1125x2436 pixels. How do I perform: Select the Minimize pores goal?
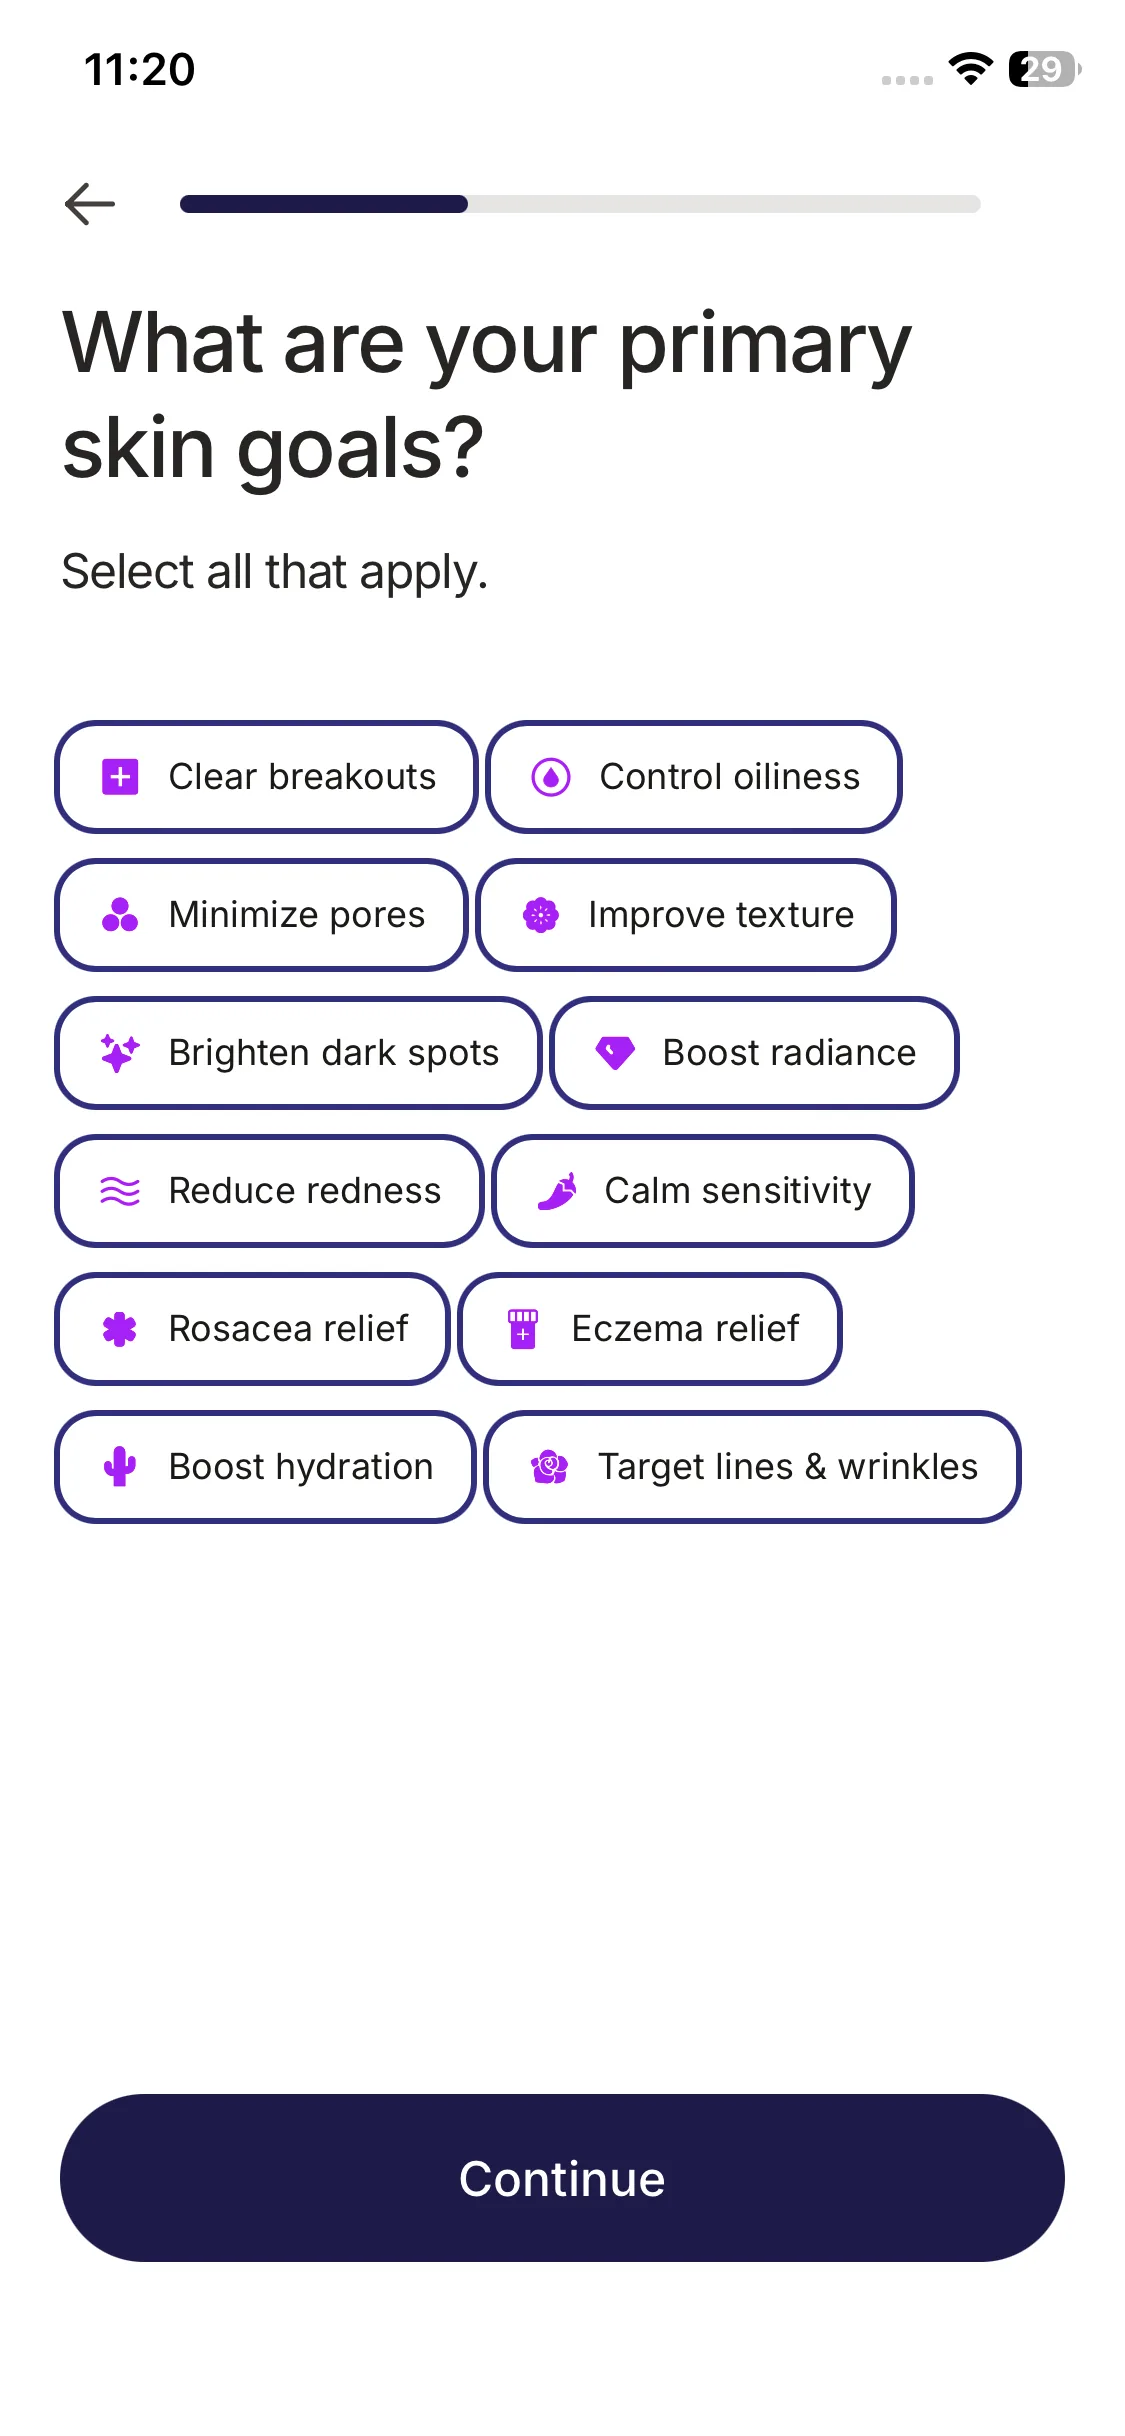pyautogui.click(x=262, y=915)
